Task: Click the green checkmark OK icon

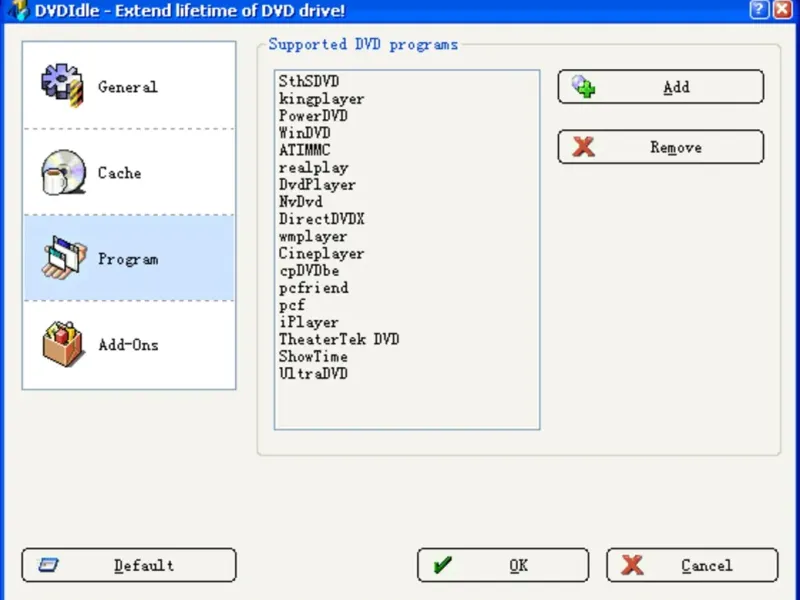Action: [442, 565]
